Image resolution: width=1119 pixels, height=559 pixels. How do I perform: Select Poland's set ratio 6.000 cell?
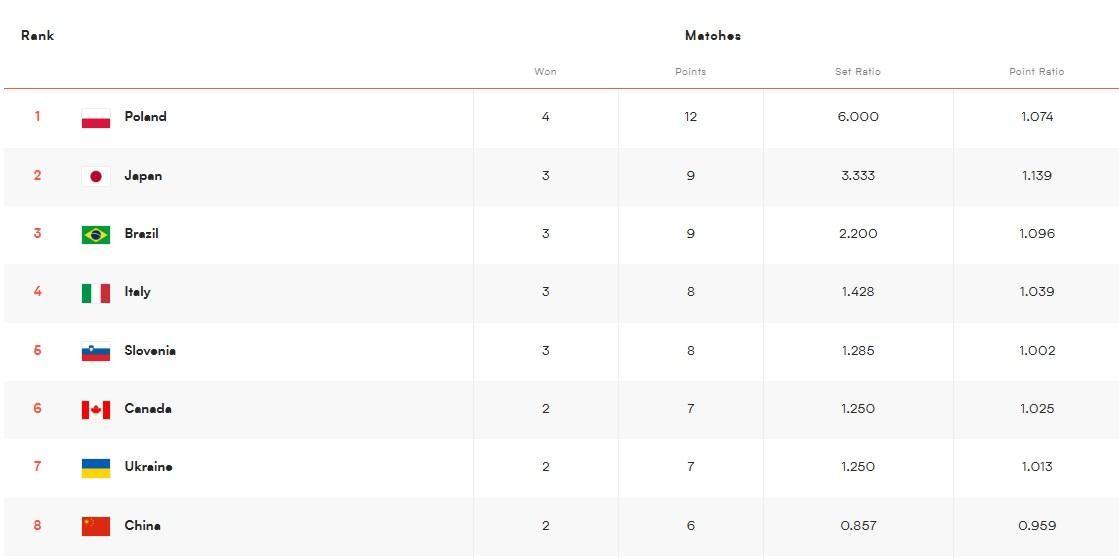point(858,116)
